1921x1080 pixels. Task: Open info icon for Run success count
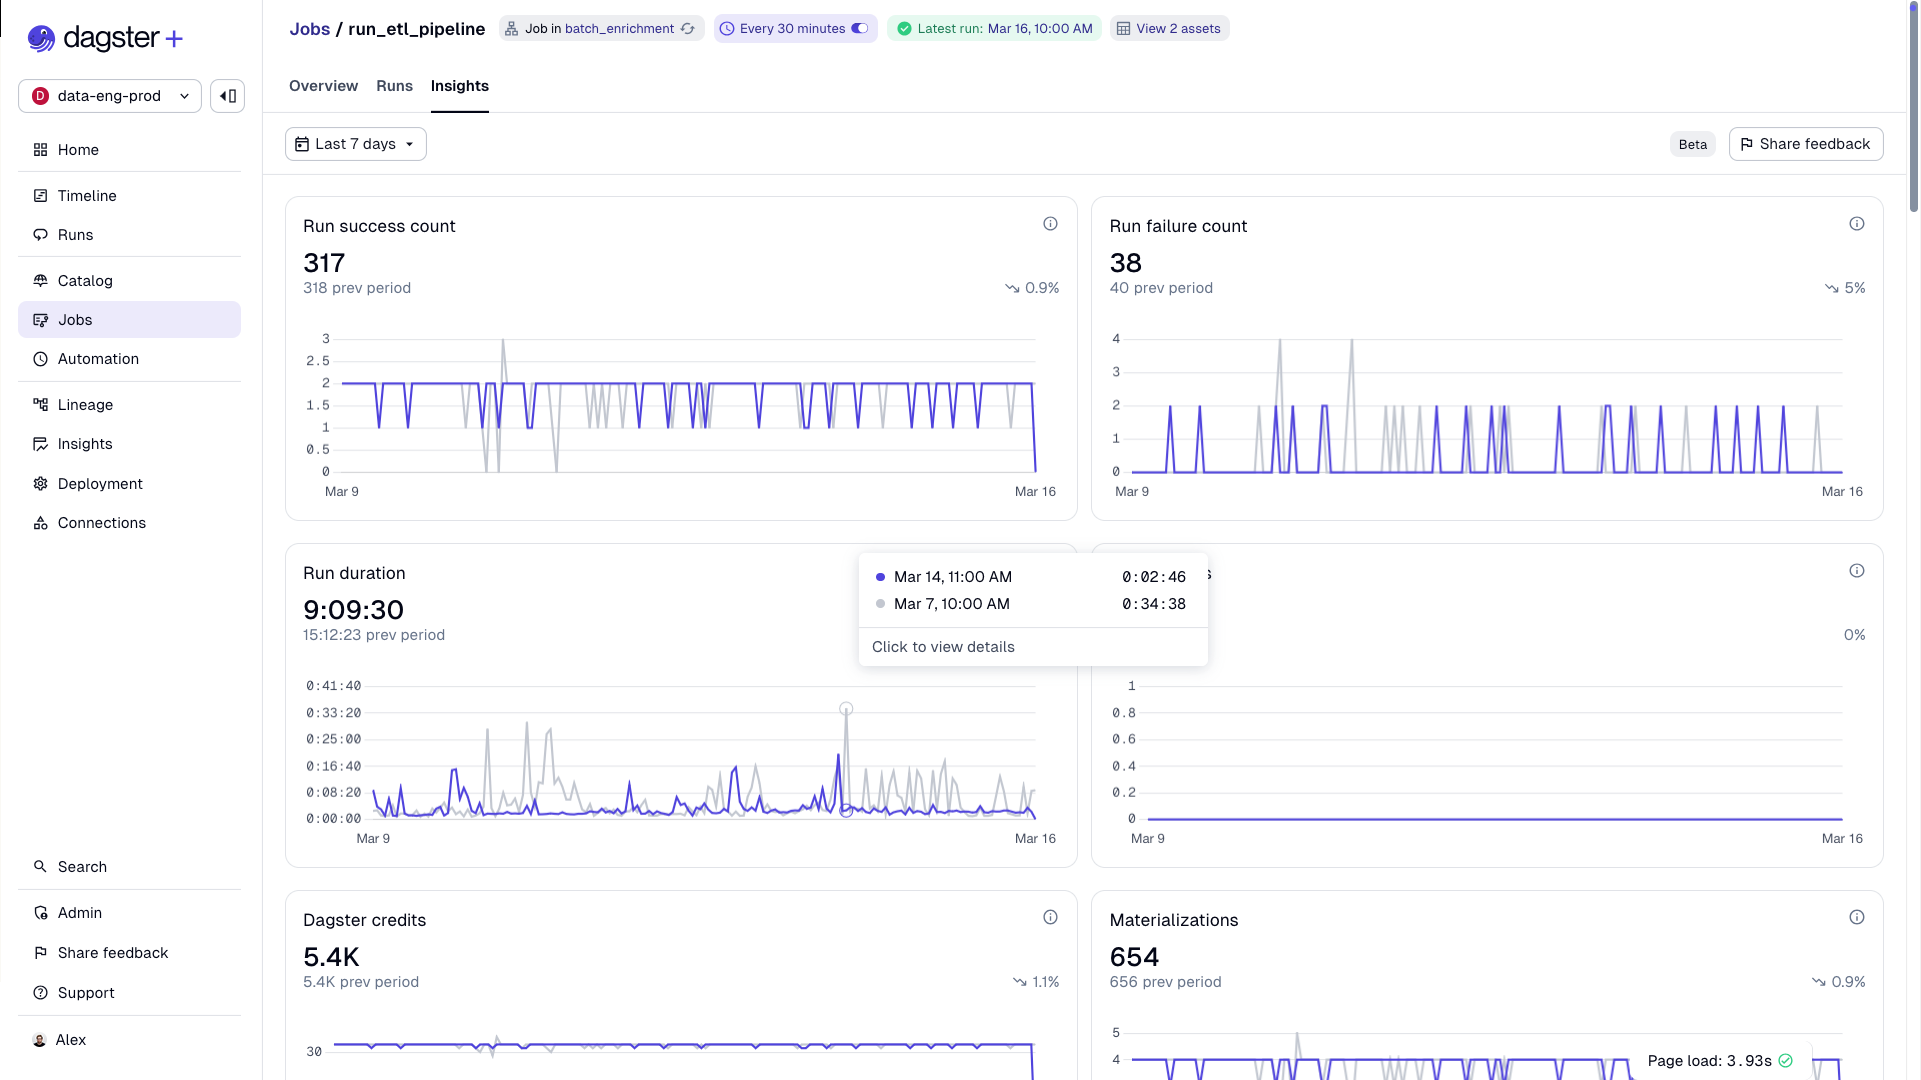click(1050, 224)
